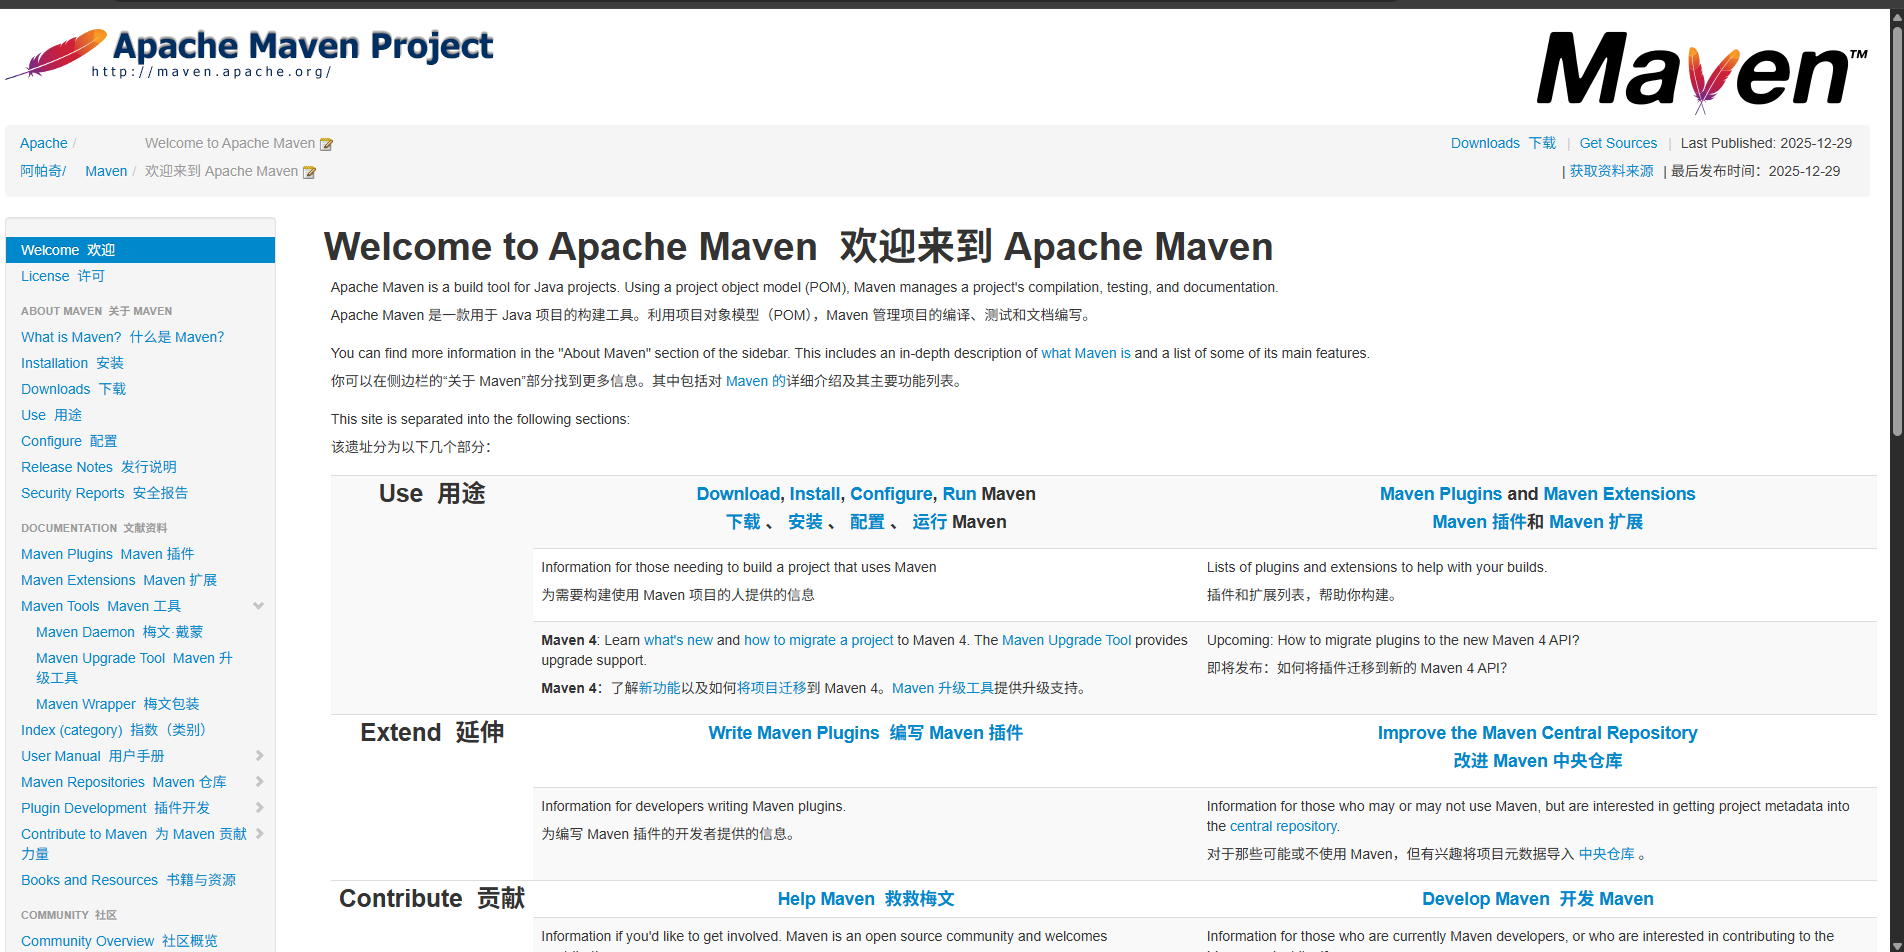Click the 获取资料来源 header link
Image resolution: width=1904 pixels, height=952 pixels.
(1611, 171)
